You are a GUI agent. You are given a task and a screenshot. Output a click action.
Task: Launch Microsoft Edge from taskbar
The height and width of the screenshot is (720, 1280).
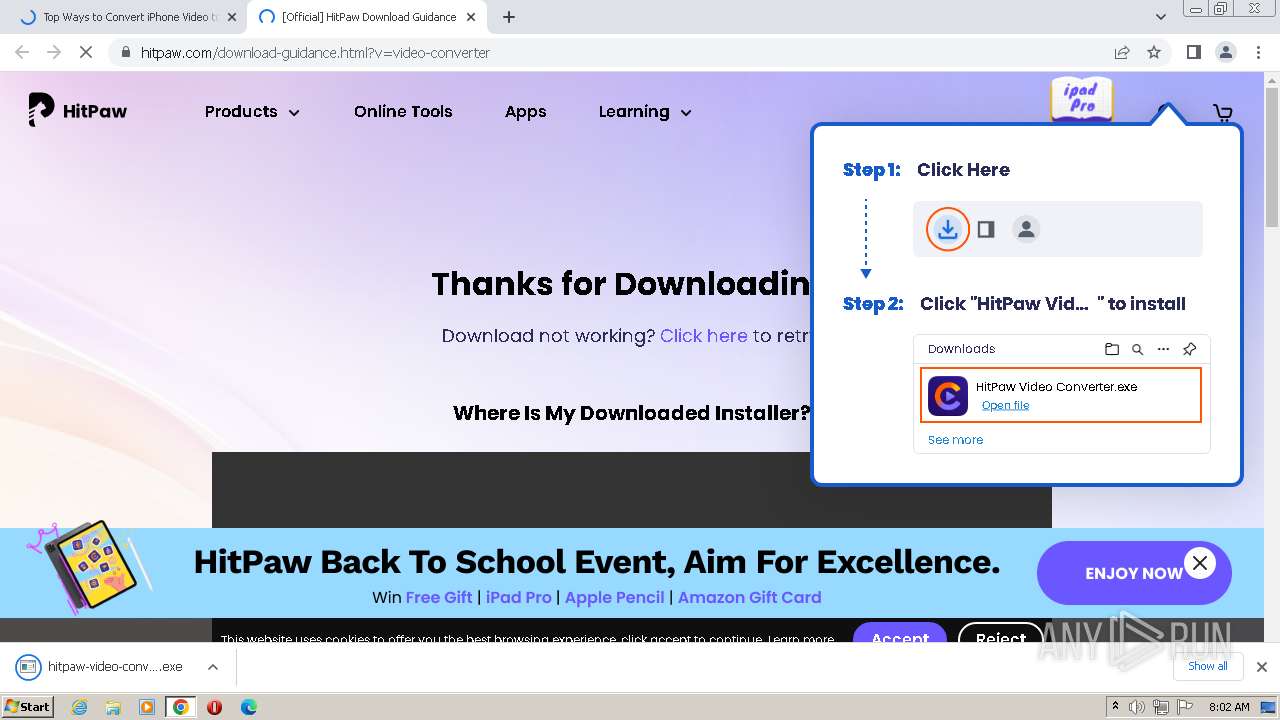point(248,706)
